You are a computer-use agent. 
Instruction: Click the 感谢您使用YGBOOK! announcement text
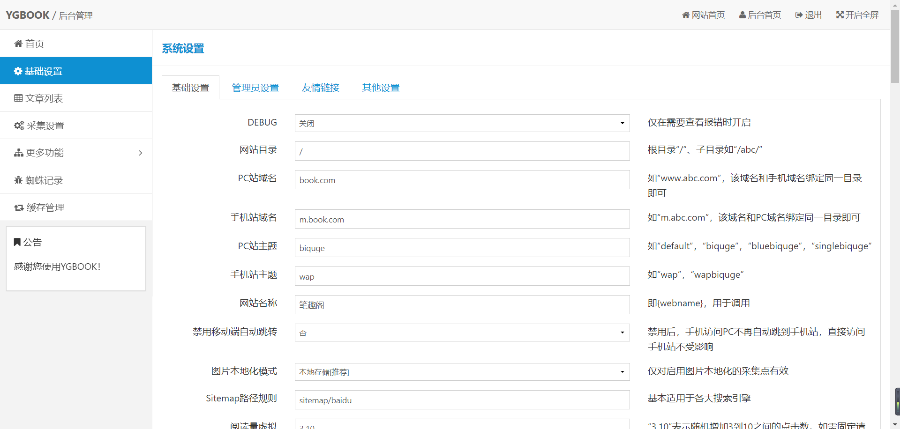pyautogui.click(x=57, y=266)
